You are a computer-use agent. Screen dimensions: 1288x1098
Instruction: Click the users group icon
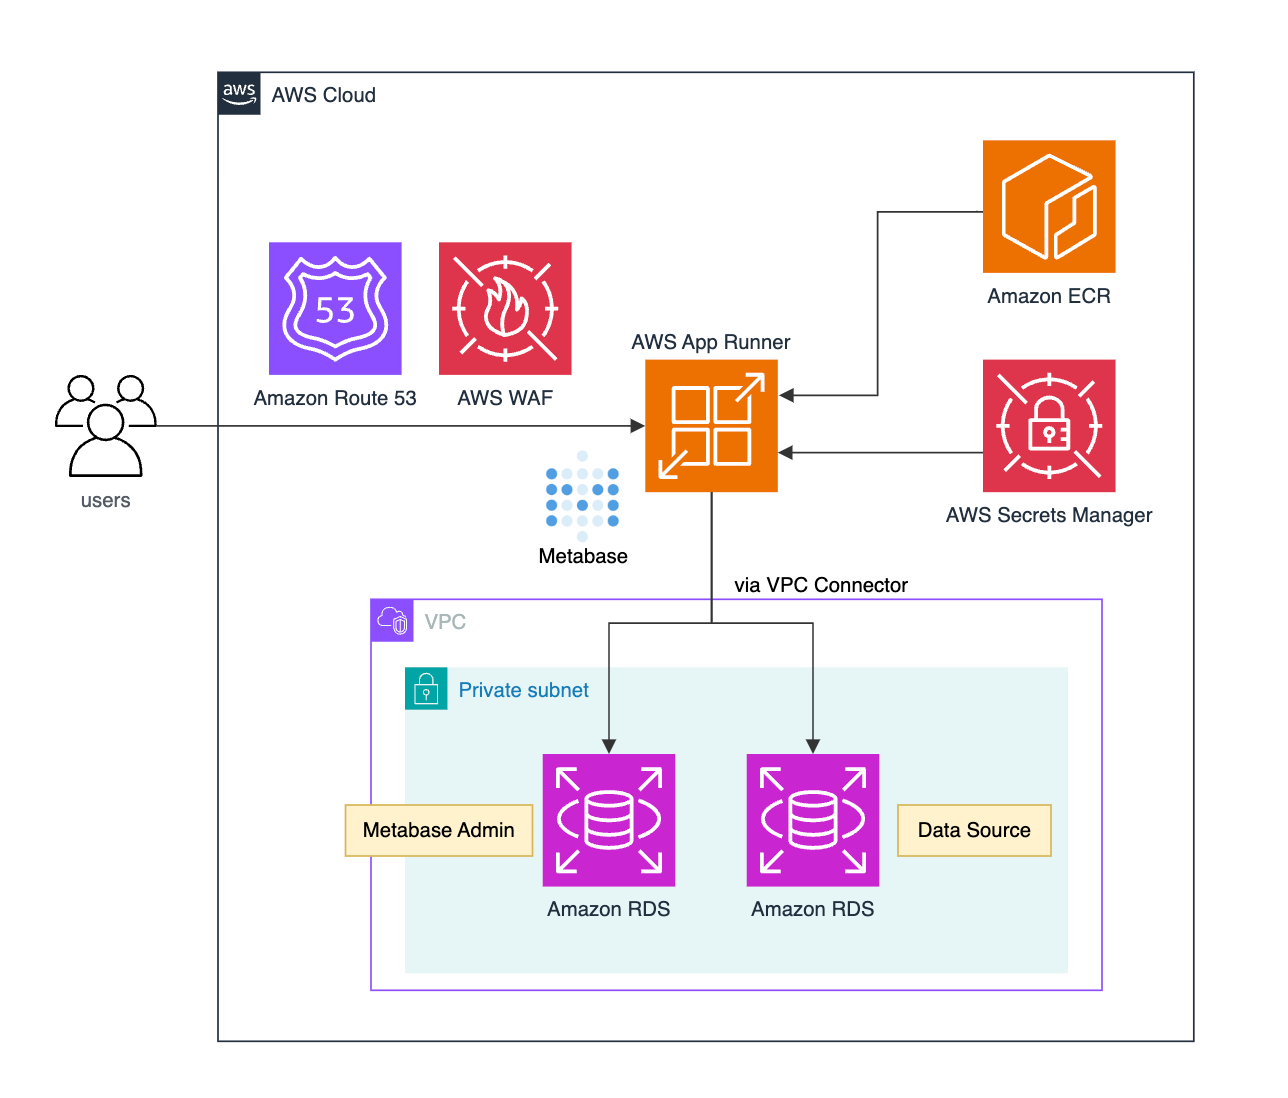[x=106, y=426]
